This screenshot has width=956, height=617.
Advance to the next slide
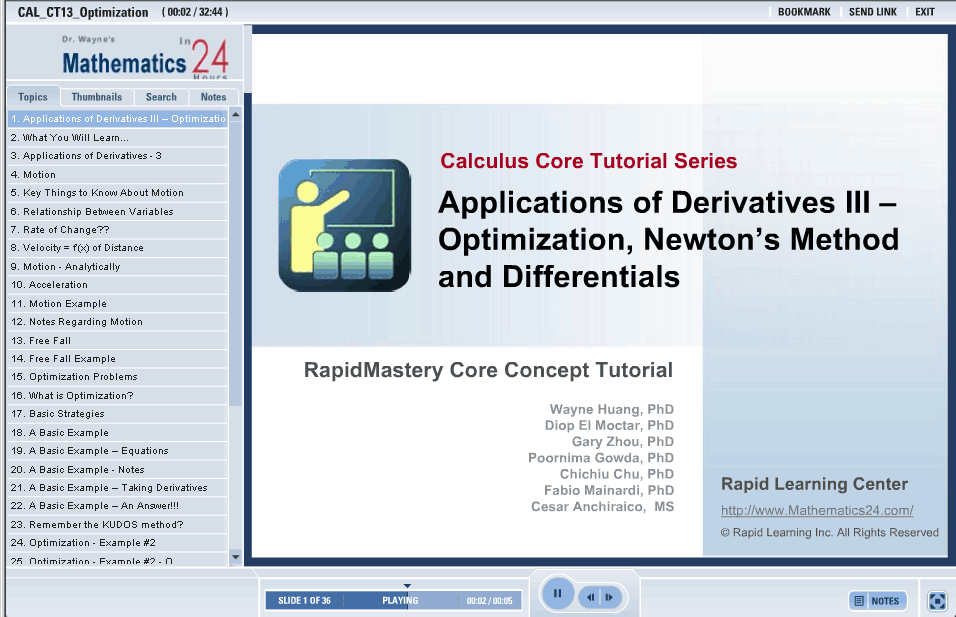point(610,597)
